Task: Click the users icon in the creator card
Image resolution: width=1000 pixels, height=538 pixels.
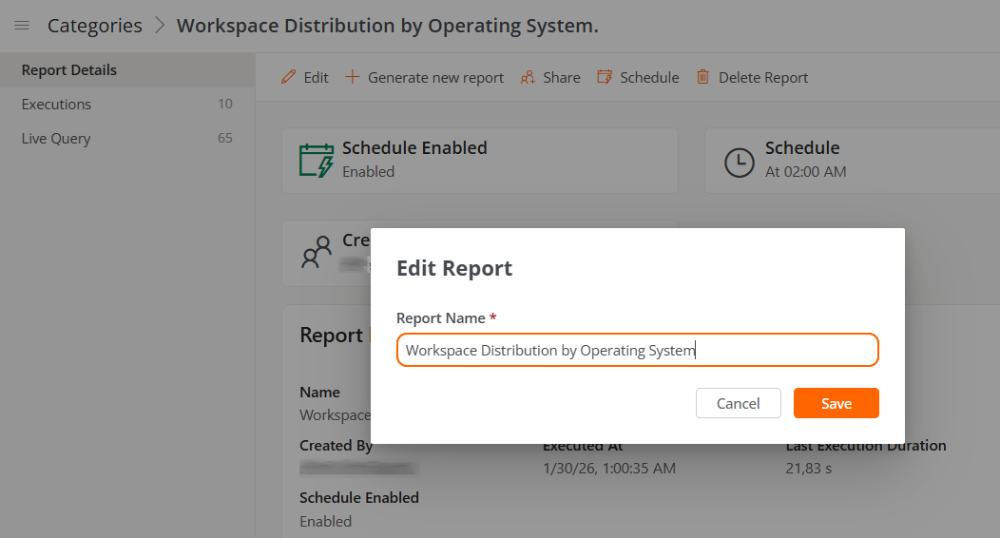Action: click(x=316, y=252)
